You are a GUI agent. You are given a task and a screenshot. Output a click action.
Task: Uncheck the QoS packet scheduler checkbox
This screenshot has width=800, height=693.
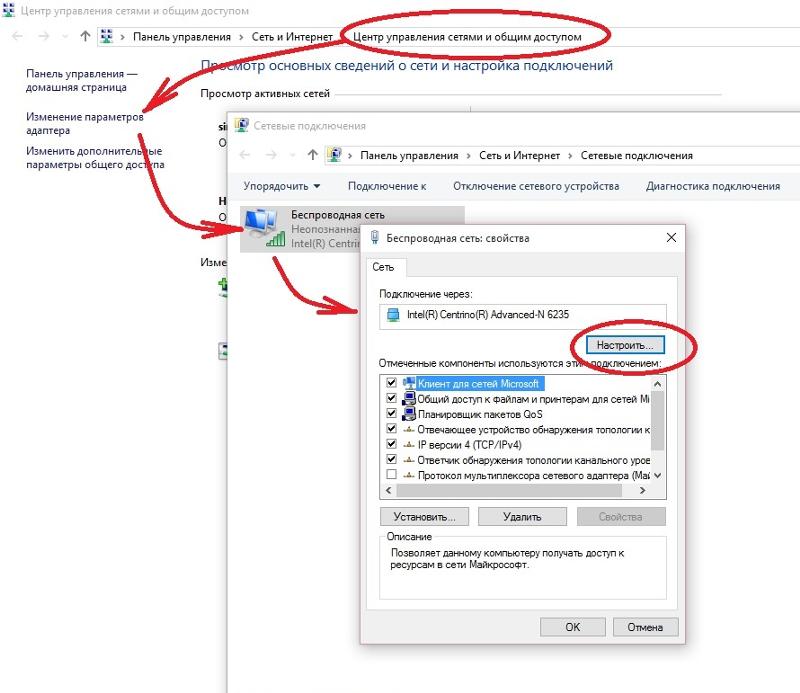tap(391, 413)
